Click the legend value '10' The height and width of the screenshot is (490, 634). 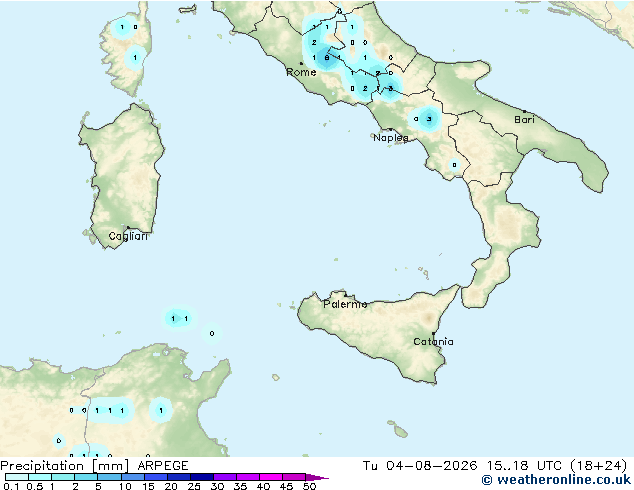(x=125, y=486)
